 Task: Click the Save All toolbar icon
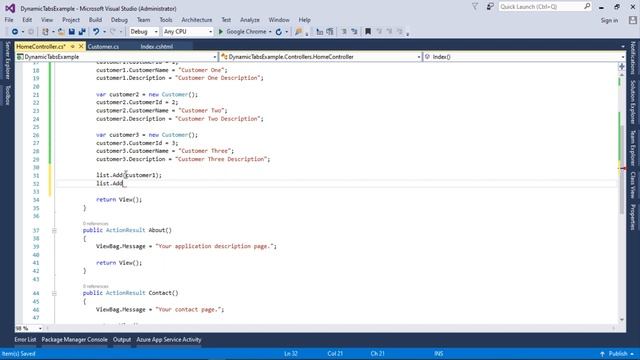pyautogui.click(x=82, y=31)
